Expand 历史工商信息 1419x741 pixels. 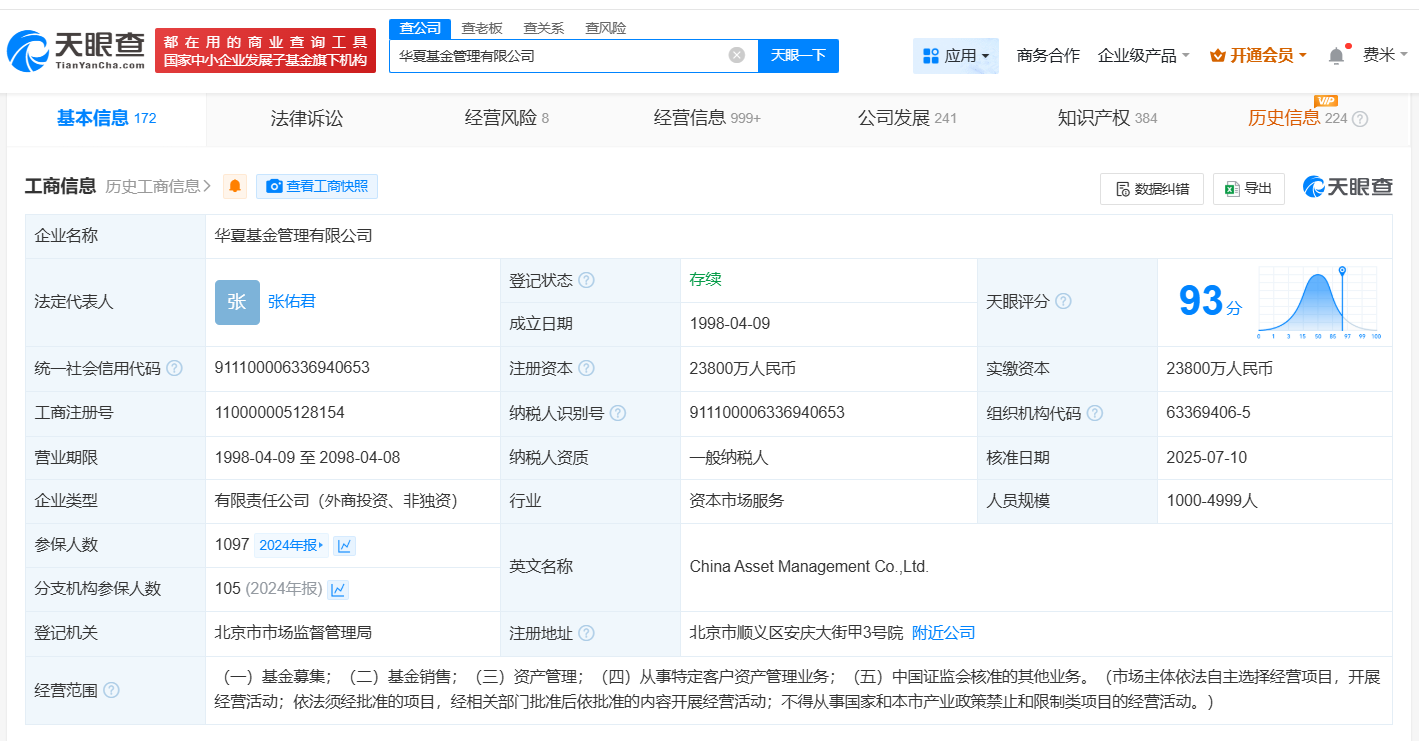coord(158,186)
